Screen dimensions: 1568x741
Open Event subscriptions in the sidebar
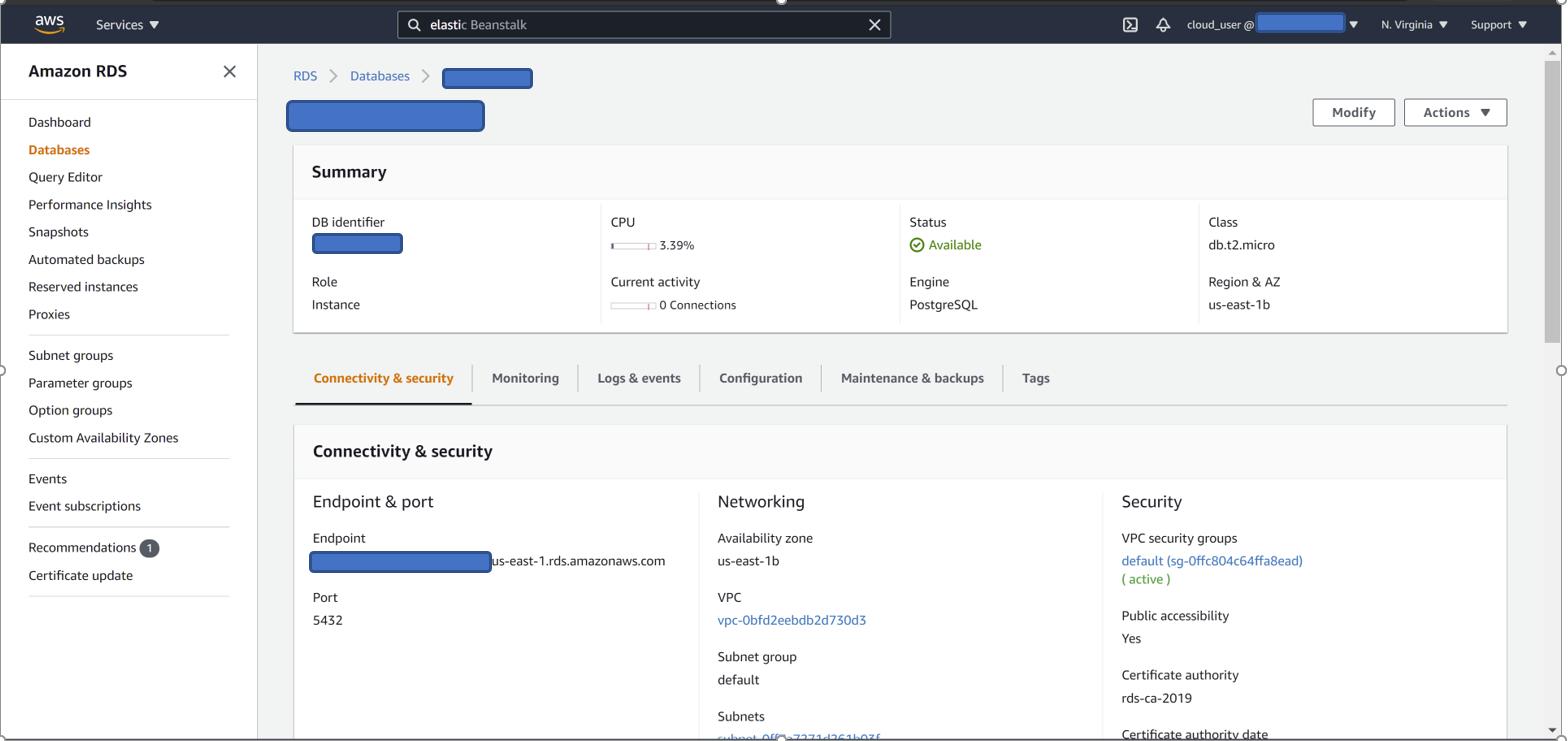coord(84,506)
